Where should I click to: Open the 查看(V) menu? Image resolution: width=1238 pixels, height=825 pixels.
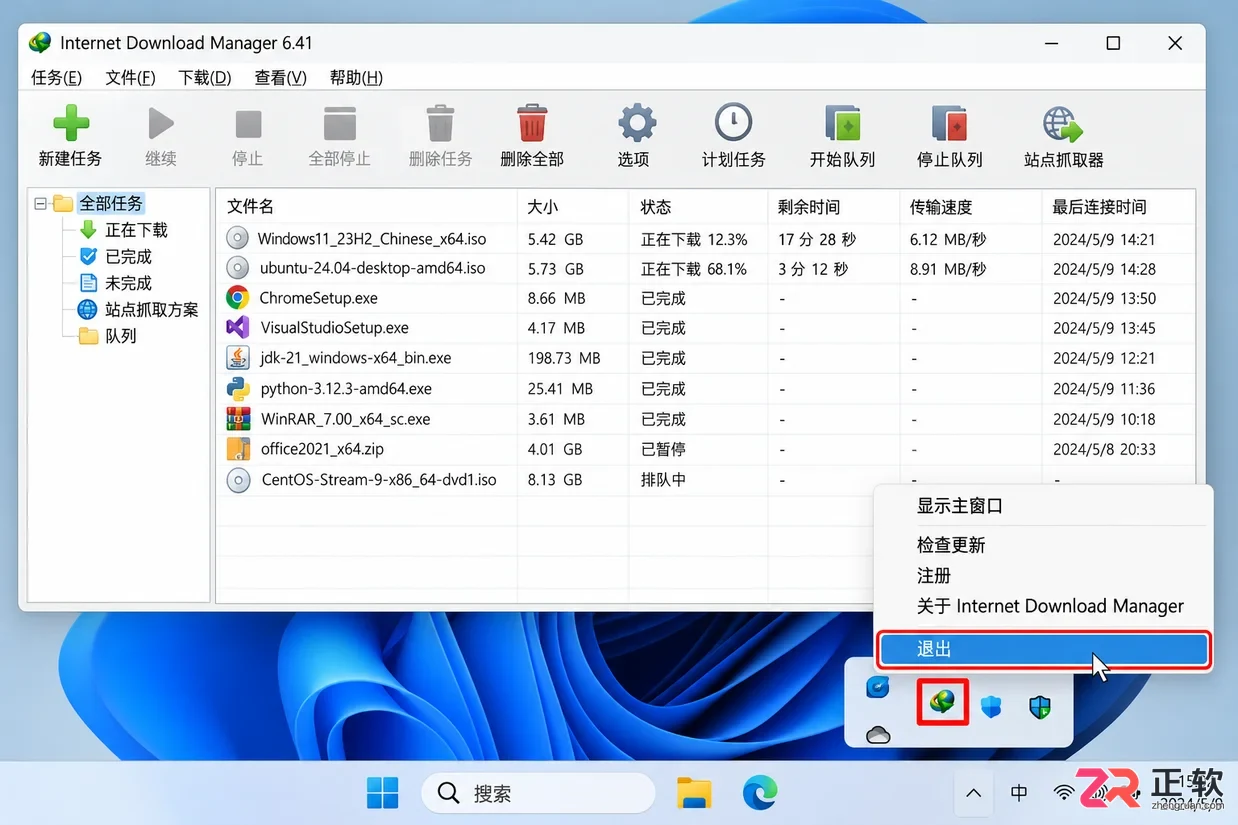pos(281,78)
